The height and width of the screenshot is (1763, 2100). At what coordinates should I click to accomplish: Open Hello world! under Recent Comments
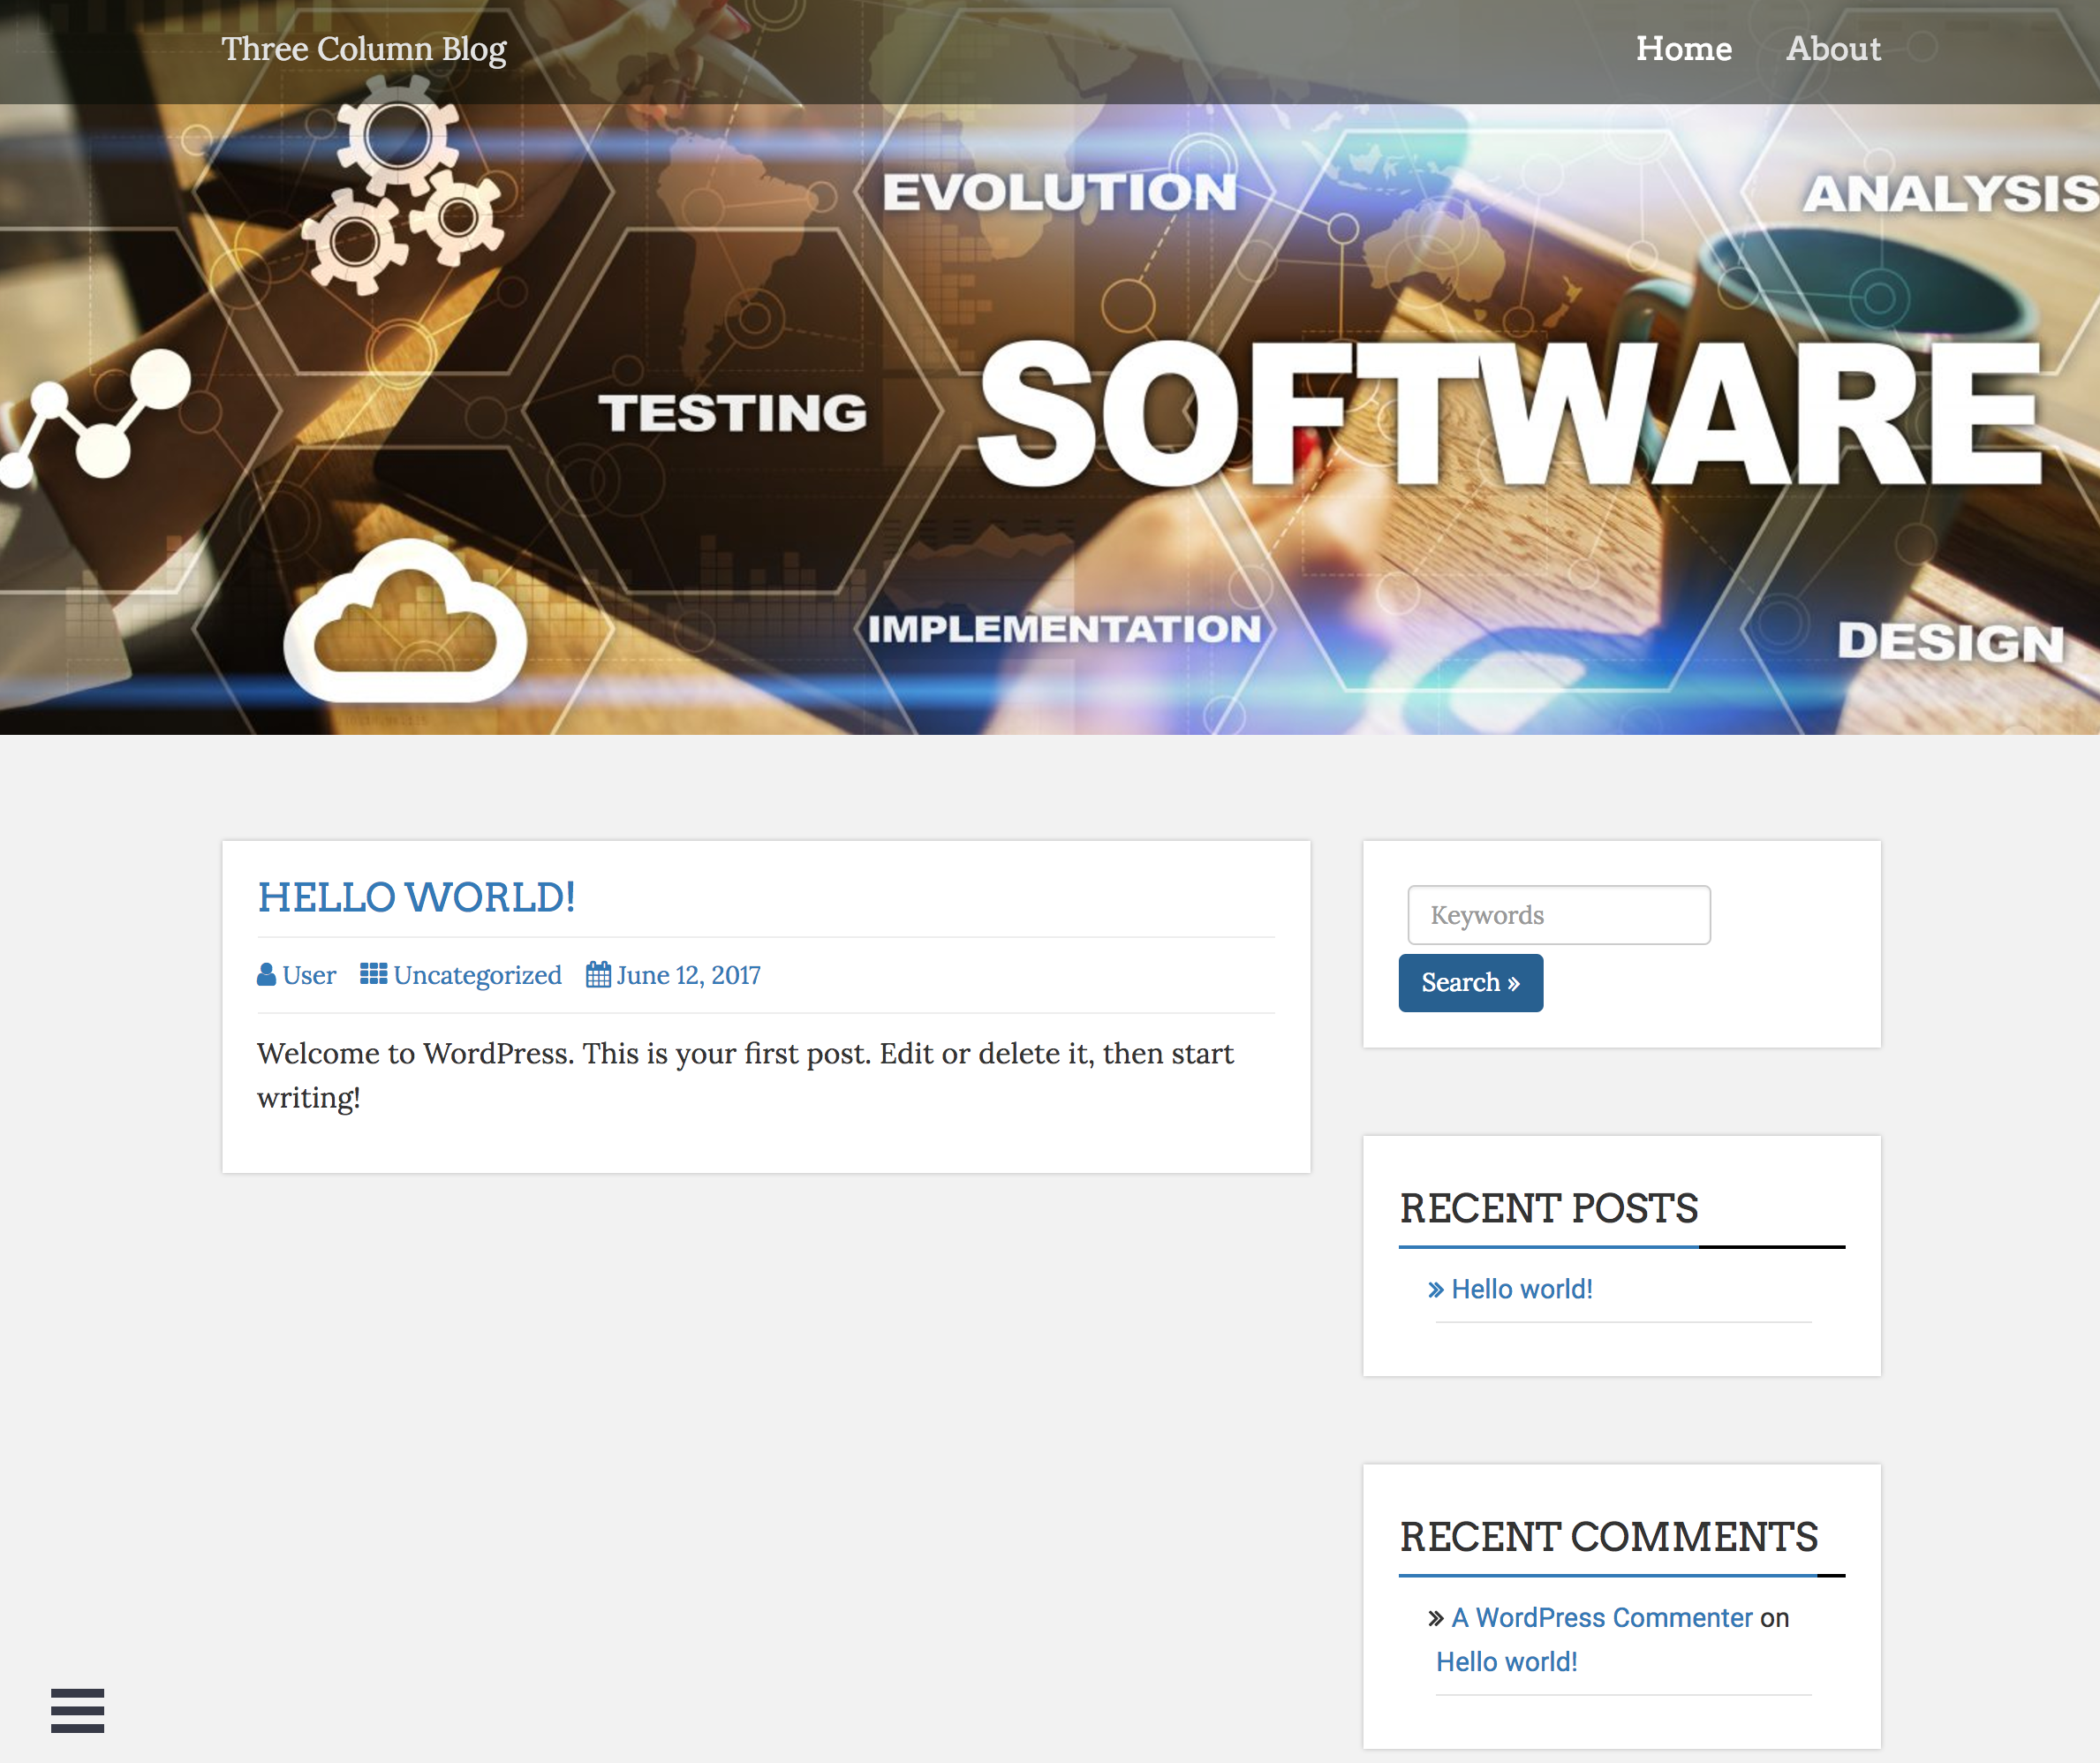click(1506, 1662)
